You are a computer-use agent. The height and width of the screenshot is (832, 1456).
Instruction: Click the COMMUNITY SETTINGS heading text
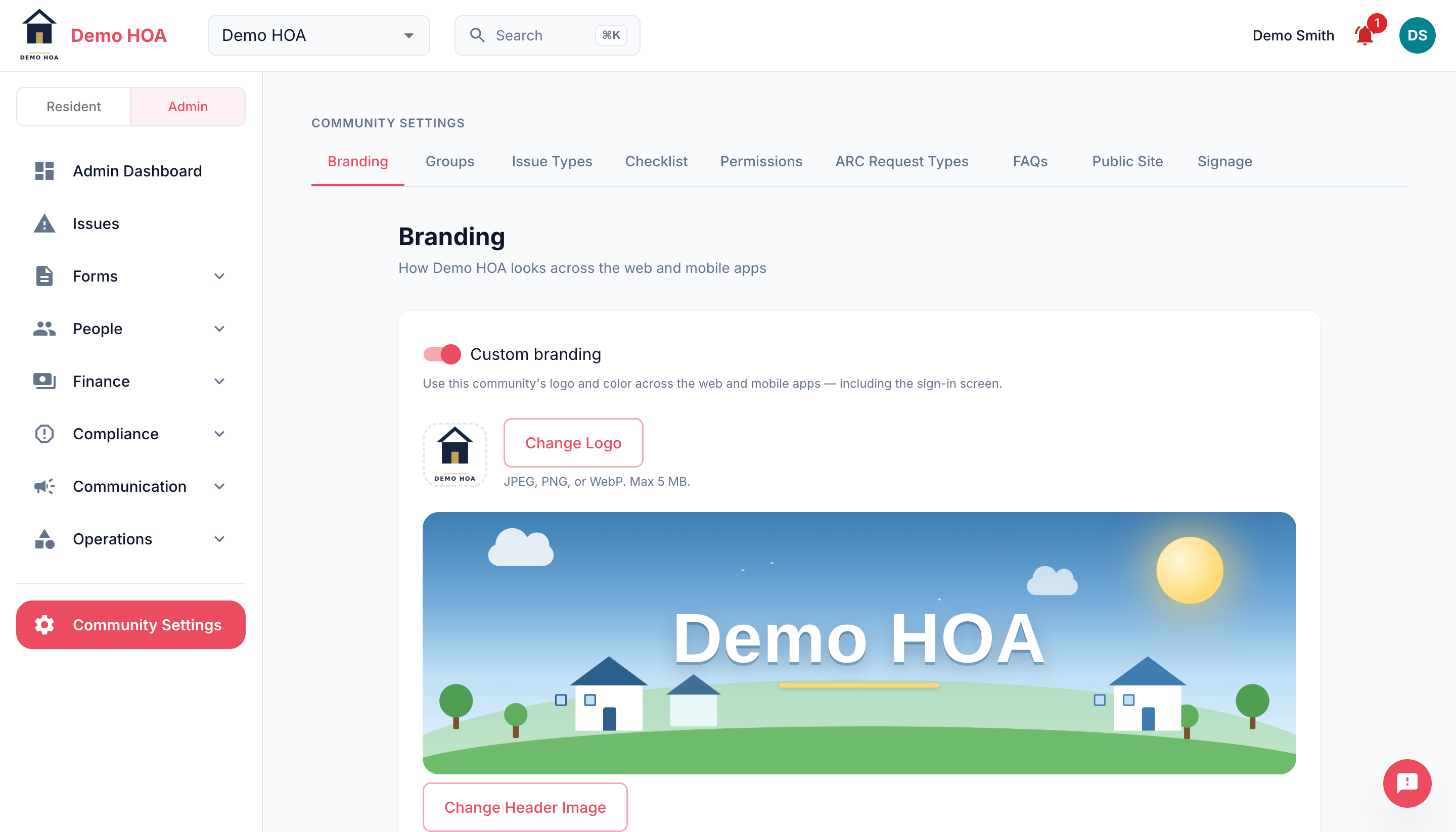(x=388, y=123)
